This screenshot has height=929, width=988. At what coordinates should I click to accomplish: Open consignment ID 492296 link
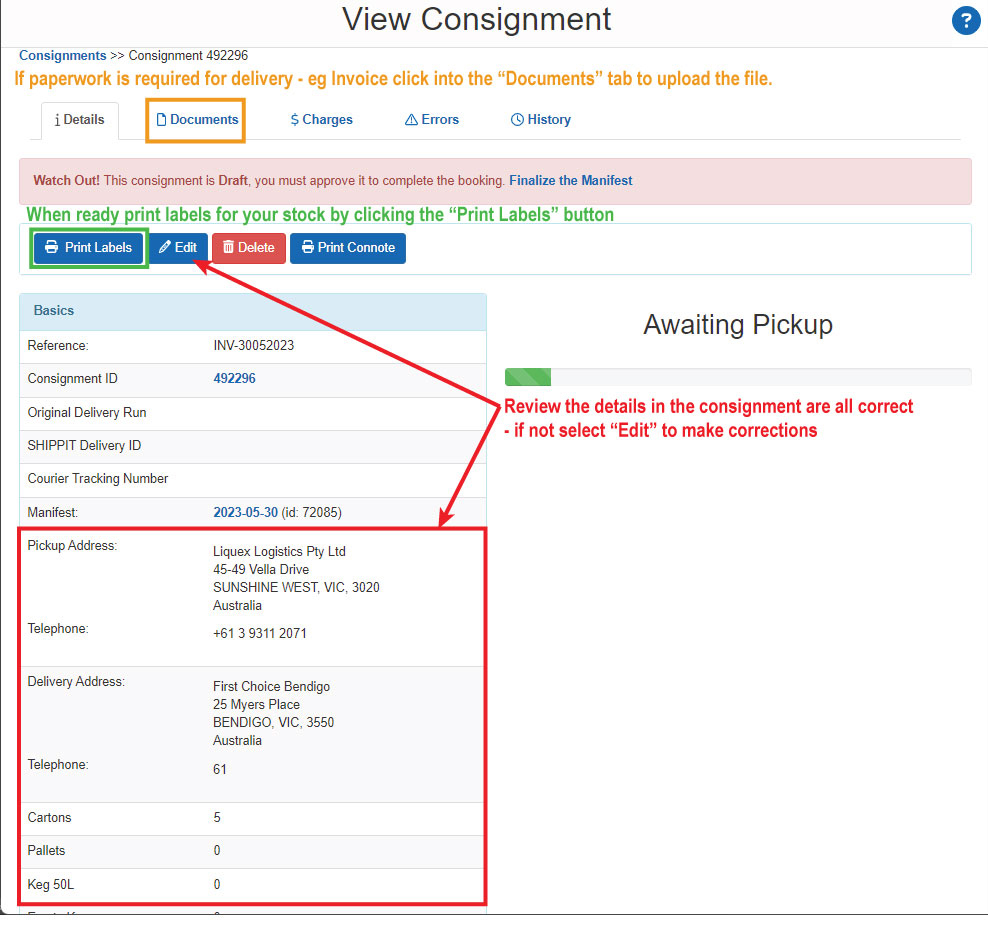pos(234,379)
